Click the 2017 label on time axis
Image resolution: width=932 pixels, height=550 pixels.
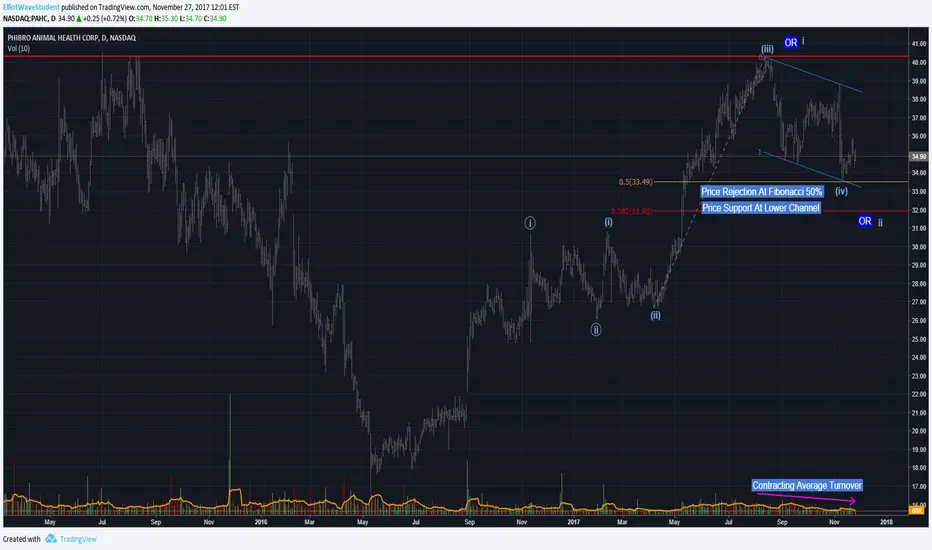[574, 522]
